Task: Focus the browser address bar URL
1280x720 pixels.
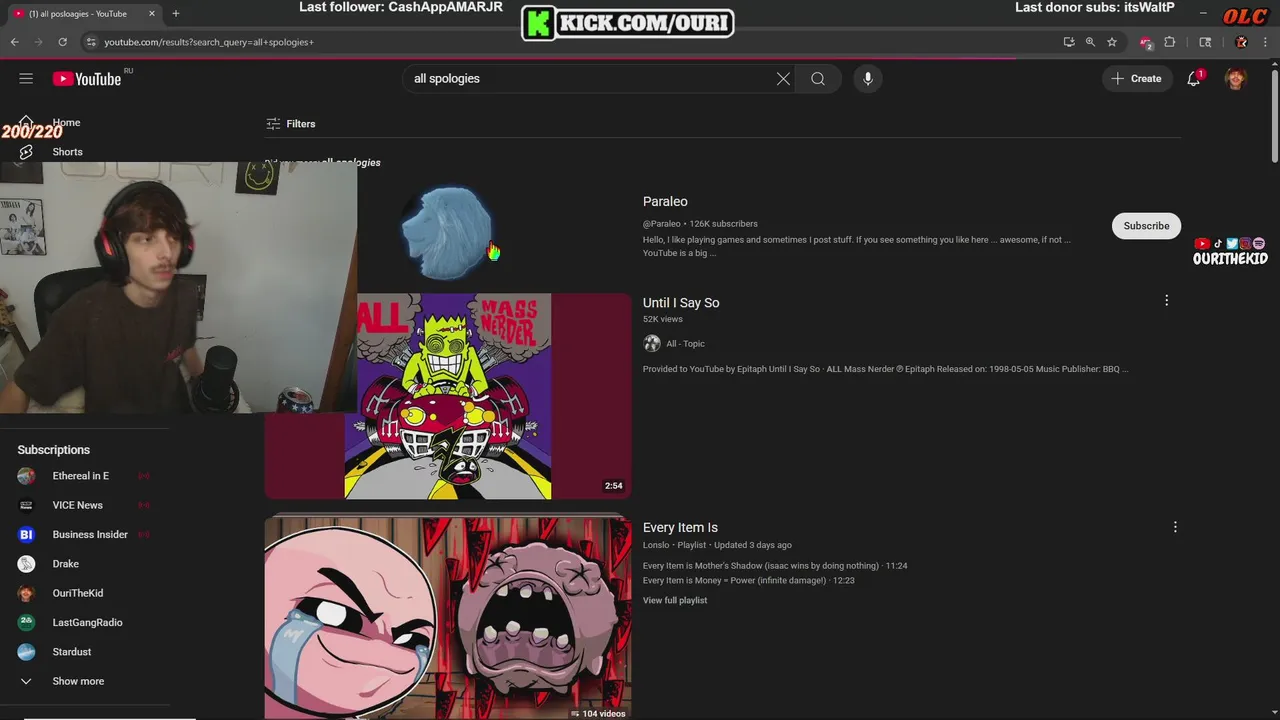Action: (x=209, y=42)
